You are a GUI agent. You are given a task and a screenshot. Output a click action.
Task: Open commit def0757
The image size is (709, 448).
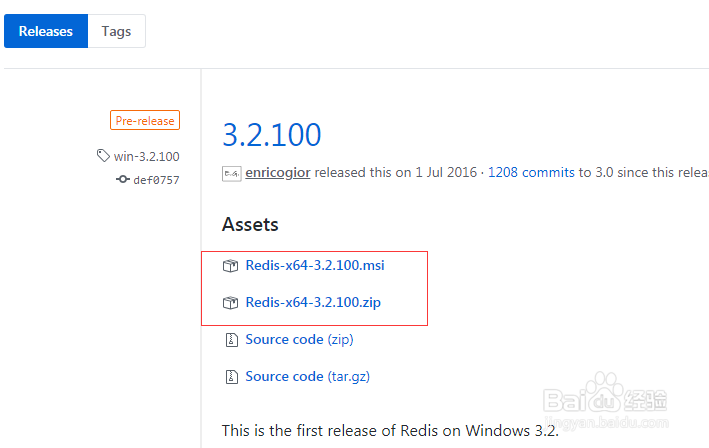(x=156, y=180)
